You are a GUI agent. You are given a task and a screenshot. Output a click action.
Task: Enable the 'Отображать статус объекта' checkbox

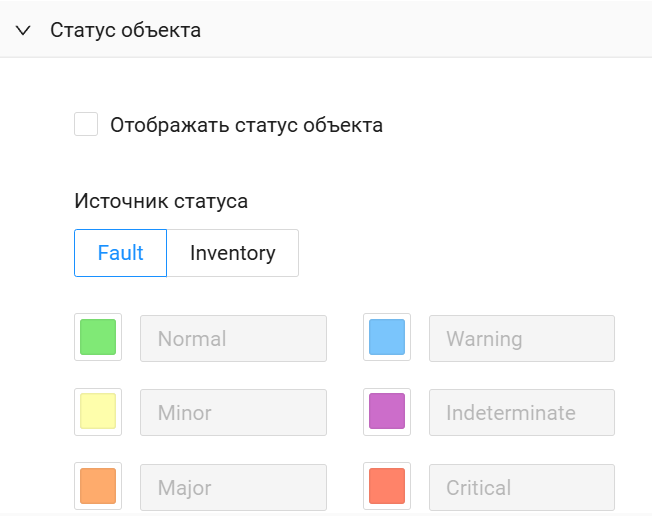86,125
